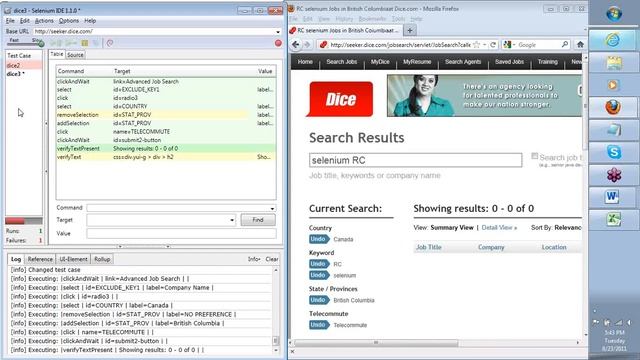Viewport: 640px width, 360px height.
Task: Switch to the Rollup tab
Action: tap(102, 259)
